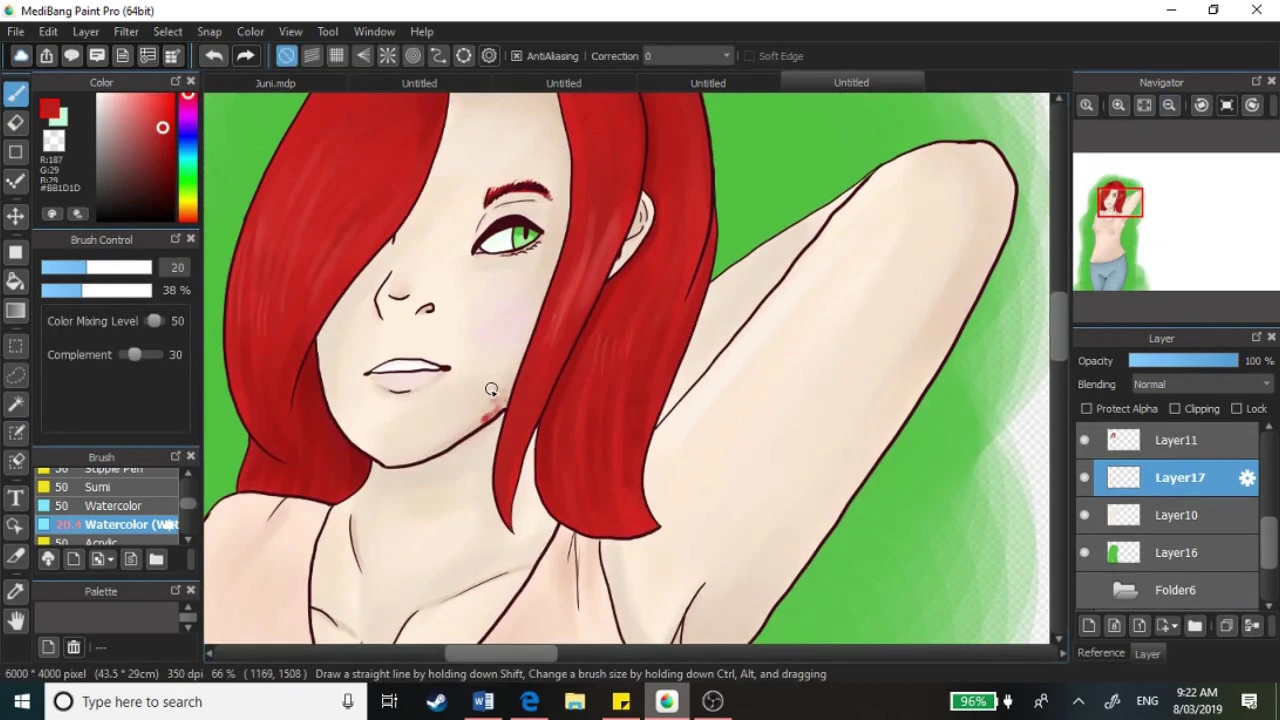1280x720 pixels.
Task: Hide Layer10 using its visibility dot
Action: pos(1085,515)
